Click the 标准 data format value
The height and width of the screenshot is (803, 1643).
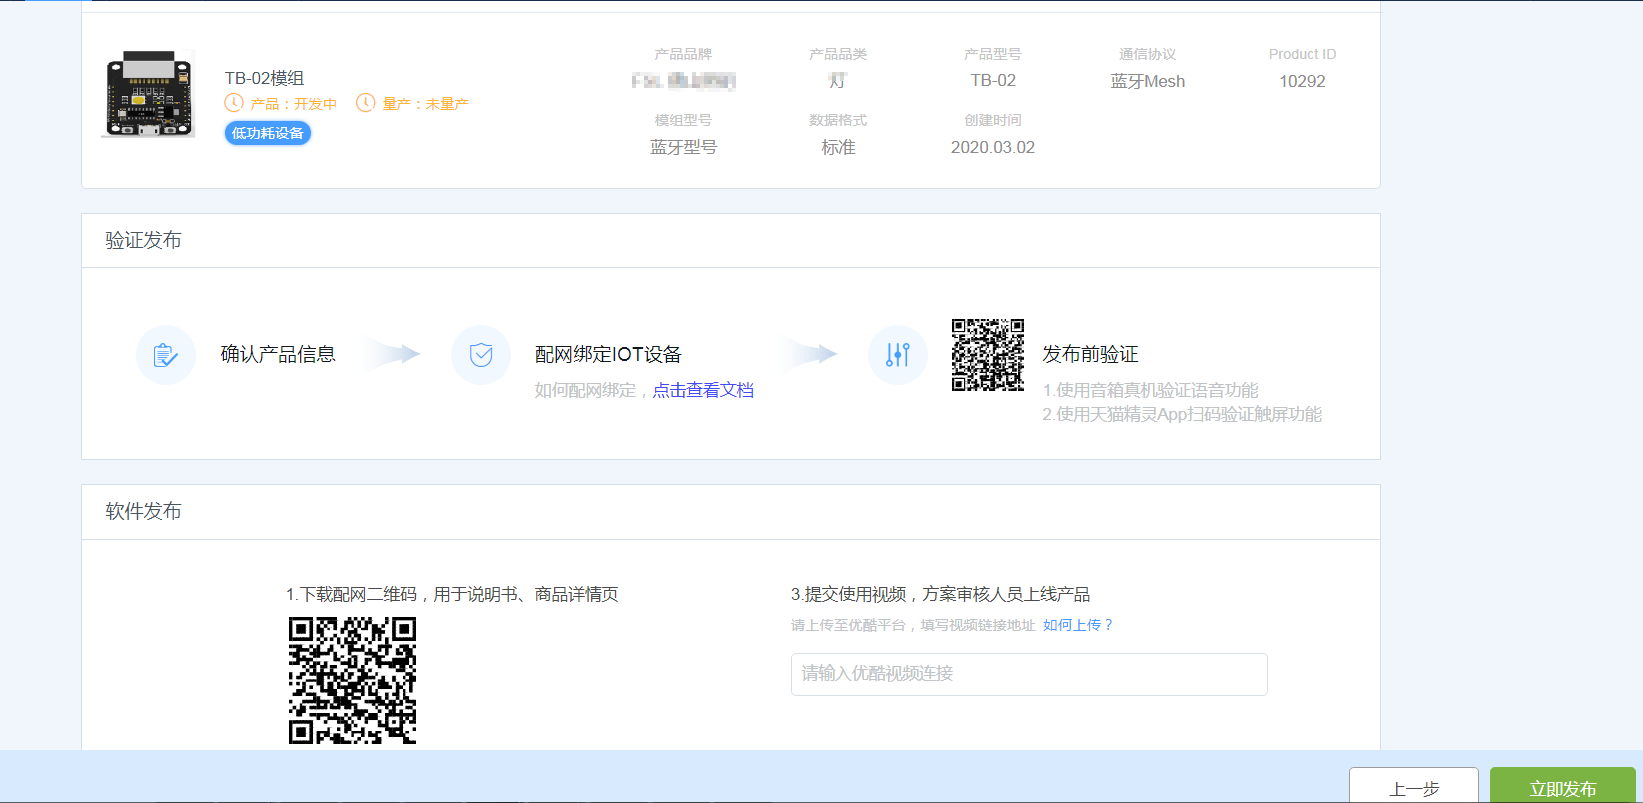[838, 147]
